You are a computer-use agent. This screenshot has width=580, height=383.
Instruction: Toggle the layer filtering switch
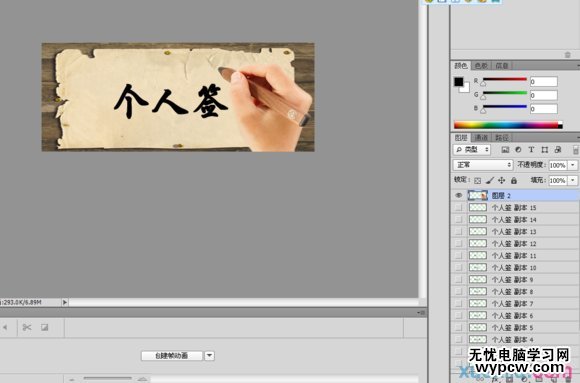pos(576,150)
